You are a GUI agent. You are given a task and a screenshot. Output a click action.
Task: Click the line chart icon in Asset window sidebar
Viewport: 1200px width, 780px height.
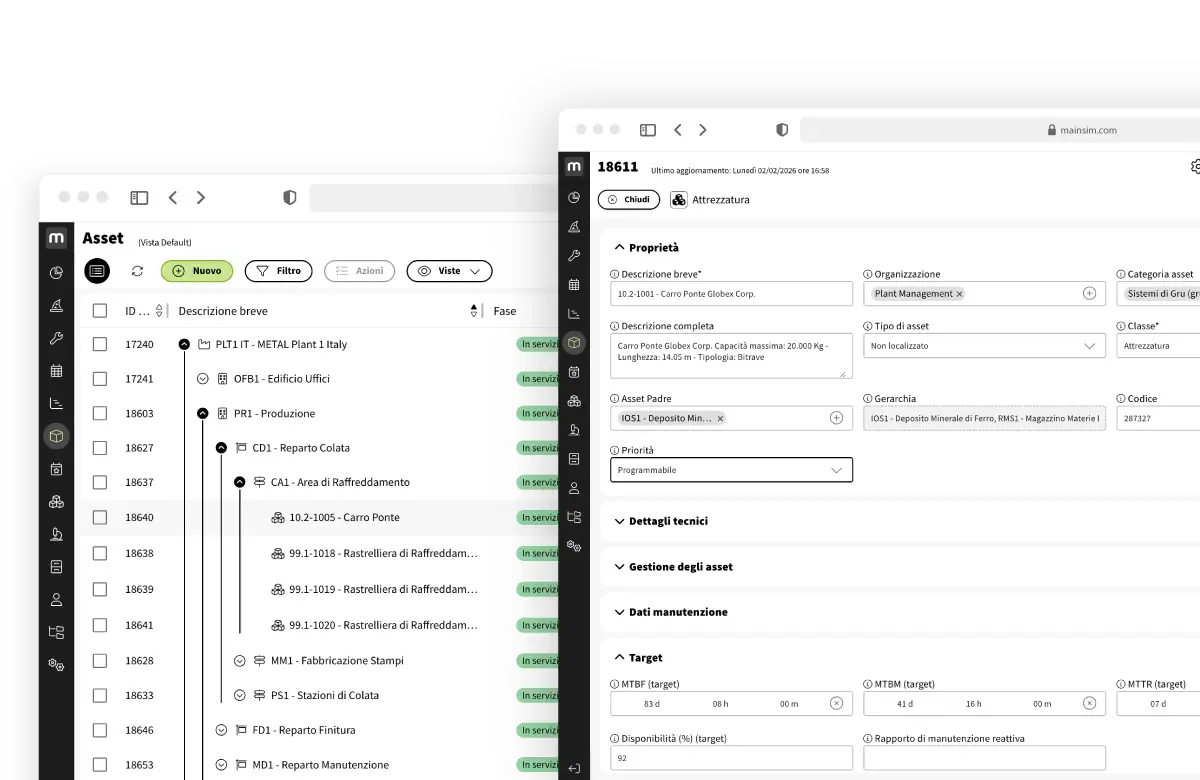(x=56, y=403)
